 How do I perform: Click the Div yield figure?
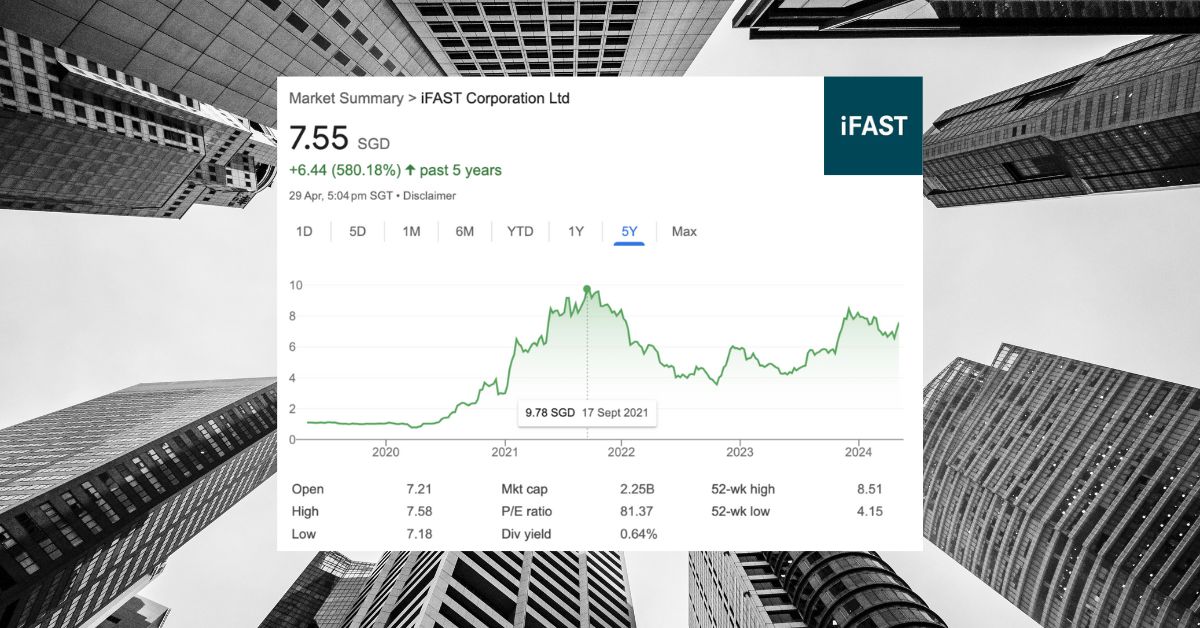(x=637, y=534)
